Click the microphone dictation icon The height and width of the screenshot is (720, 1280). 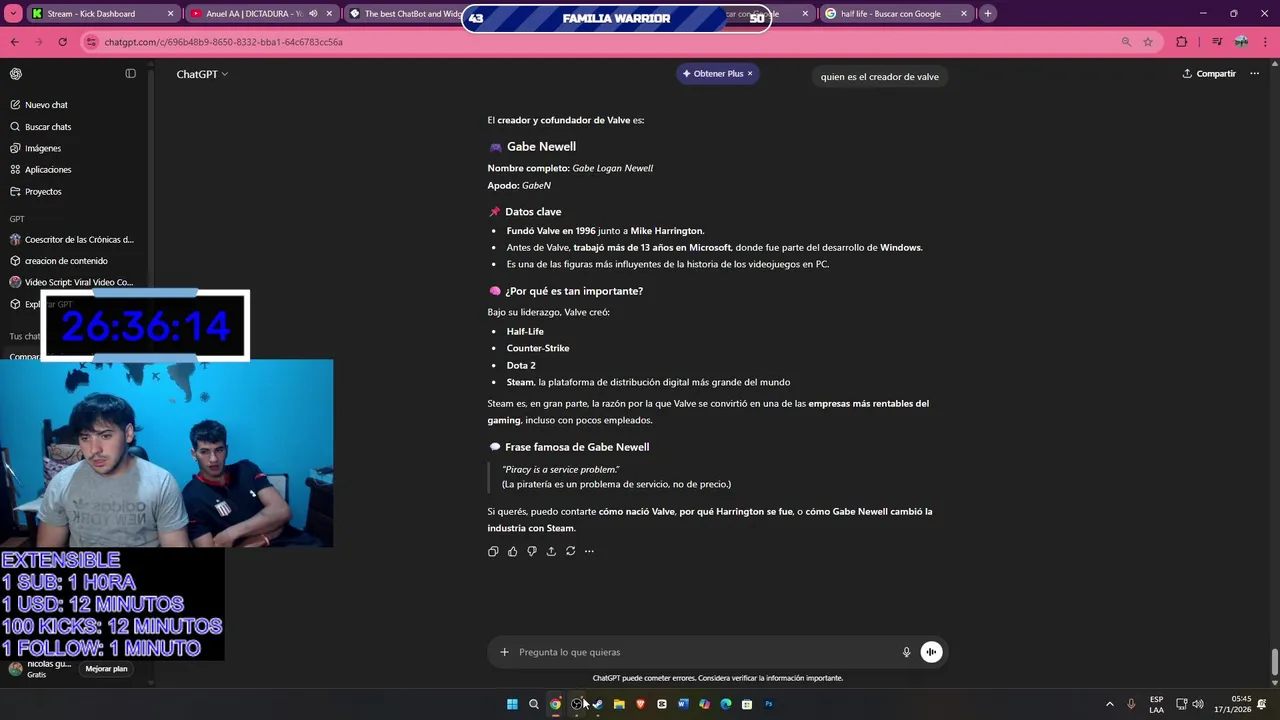906,652
